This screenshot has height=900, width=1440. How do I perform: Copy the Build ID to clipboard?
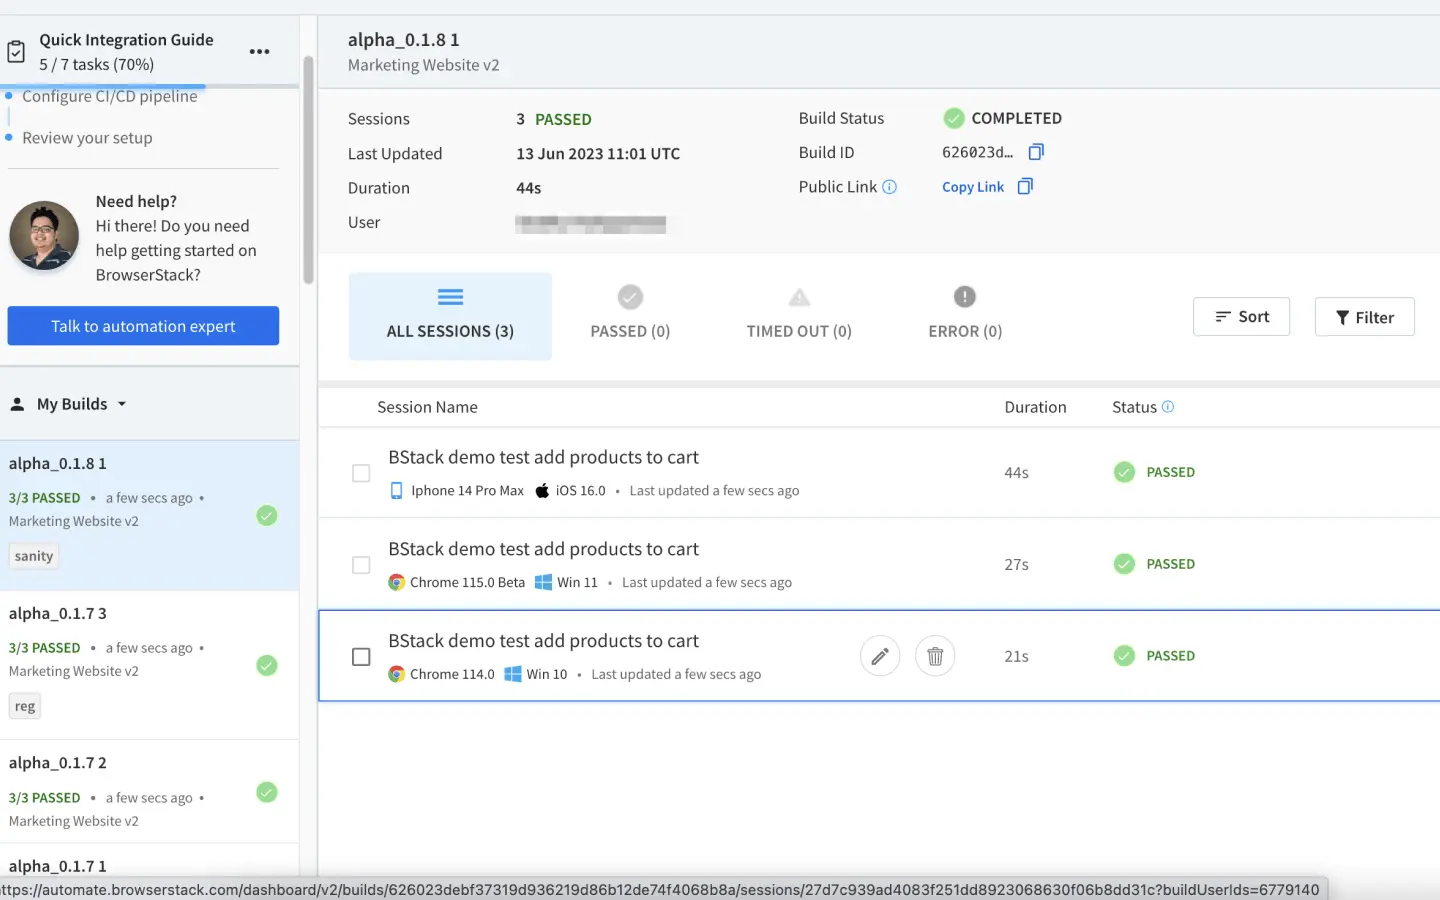[x=1036, y=152]
